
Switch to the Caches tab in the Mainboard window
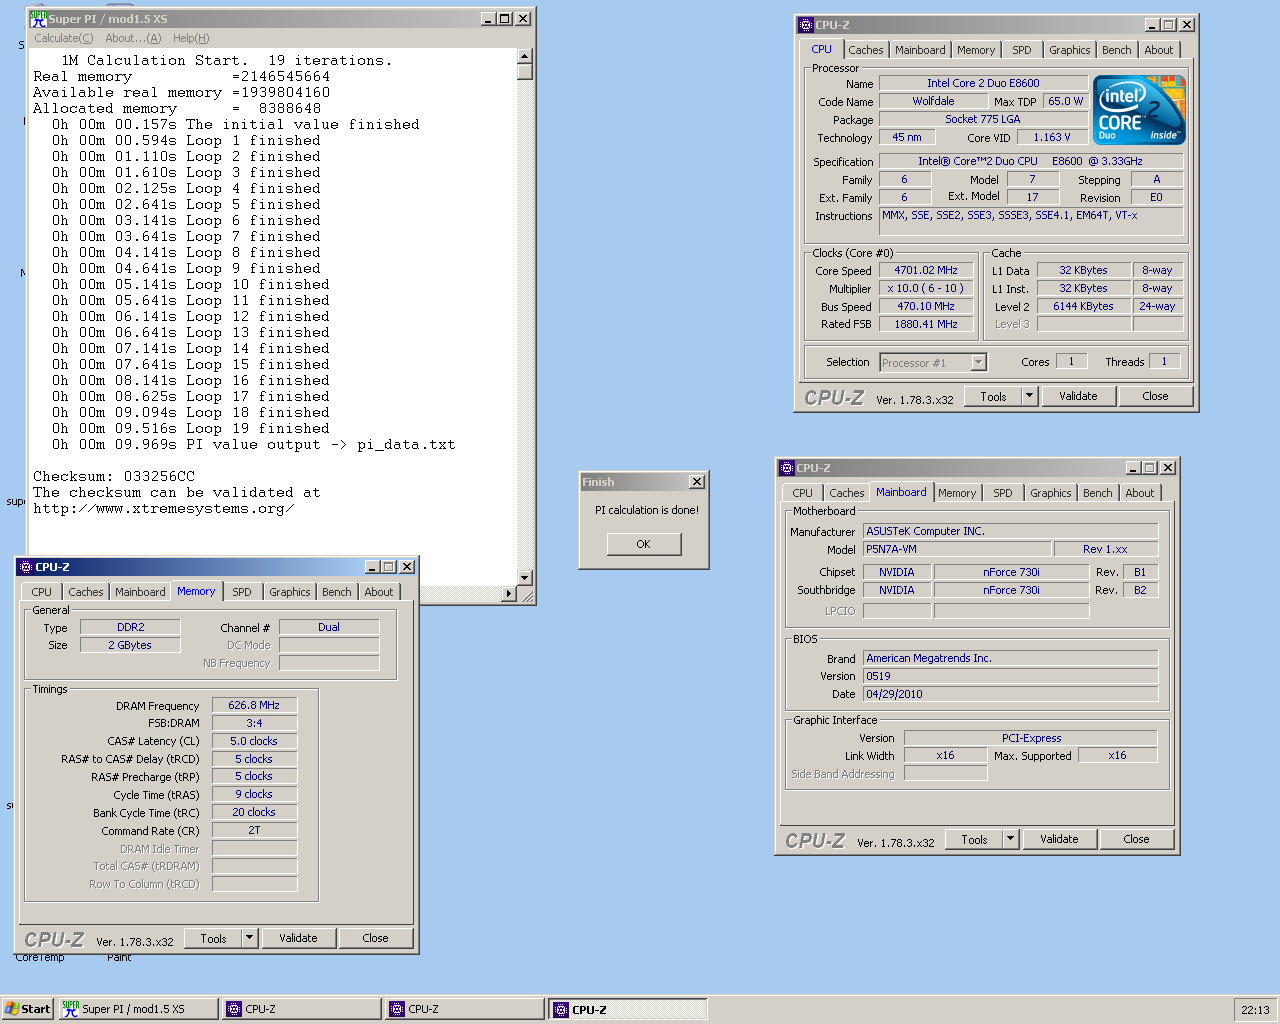[x=847, y=493]
